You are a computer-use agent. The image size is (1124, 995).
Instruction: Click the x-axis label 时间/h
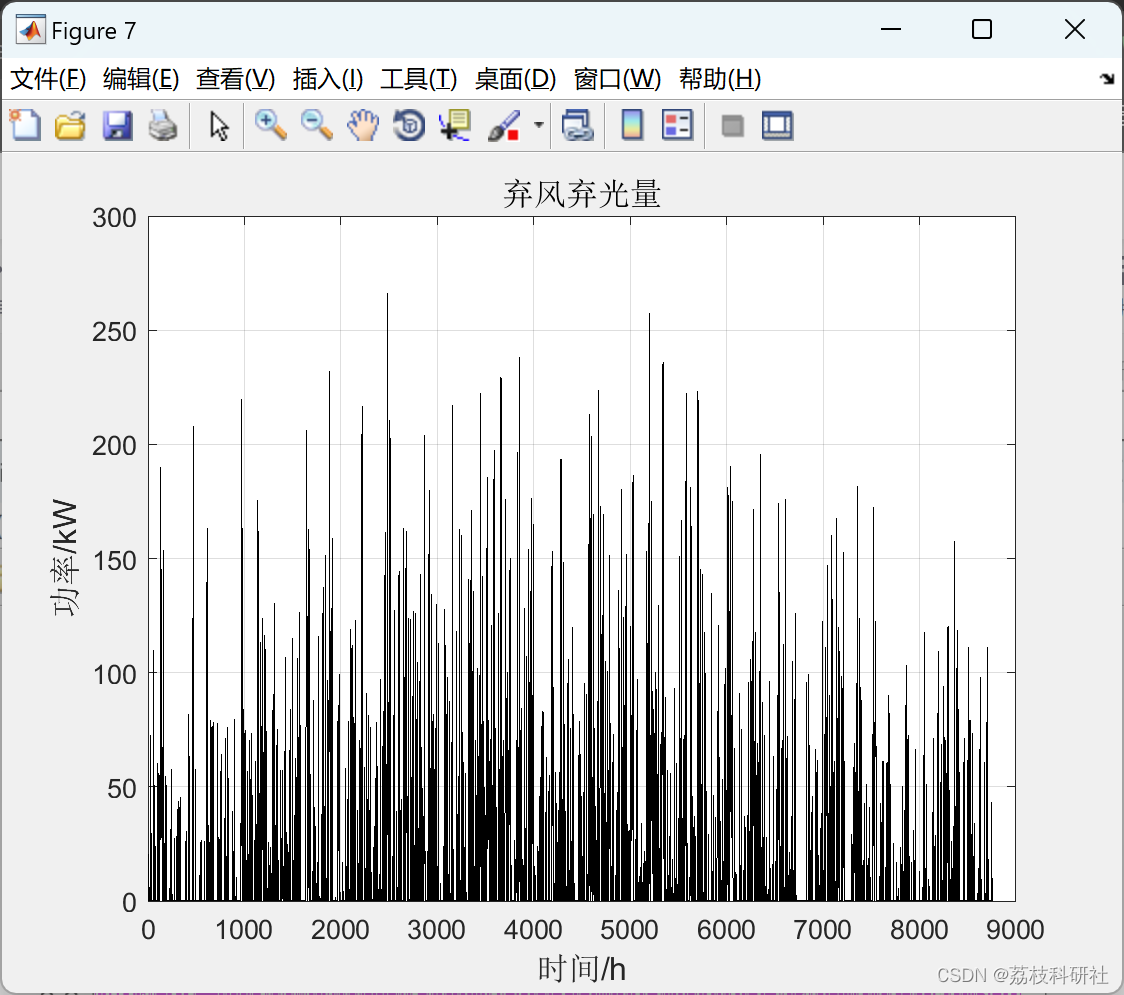coord(581,969)
